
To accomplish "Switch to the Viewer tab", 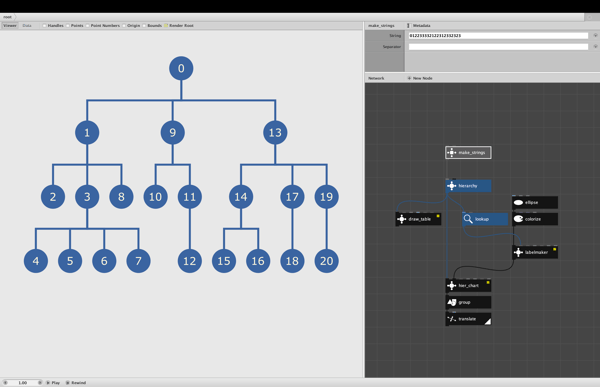I will pos(10,26).
